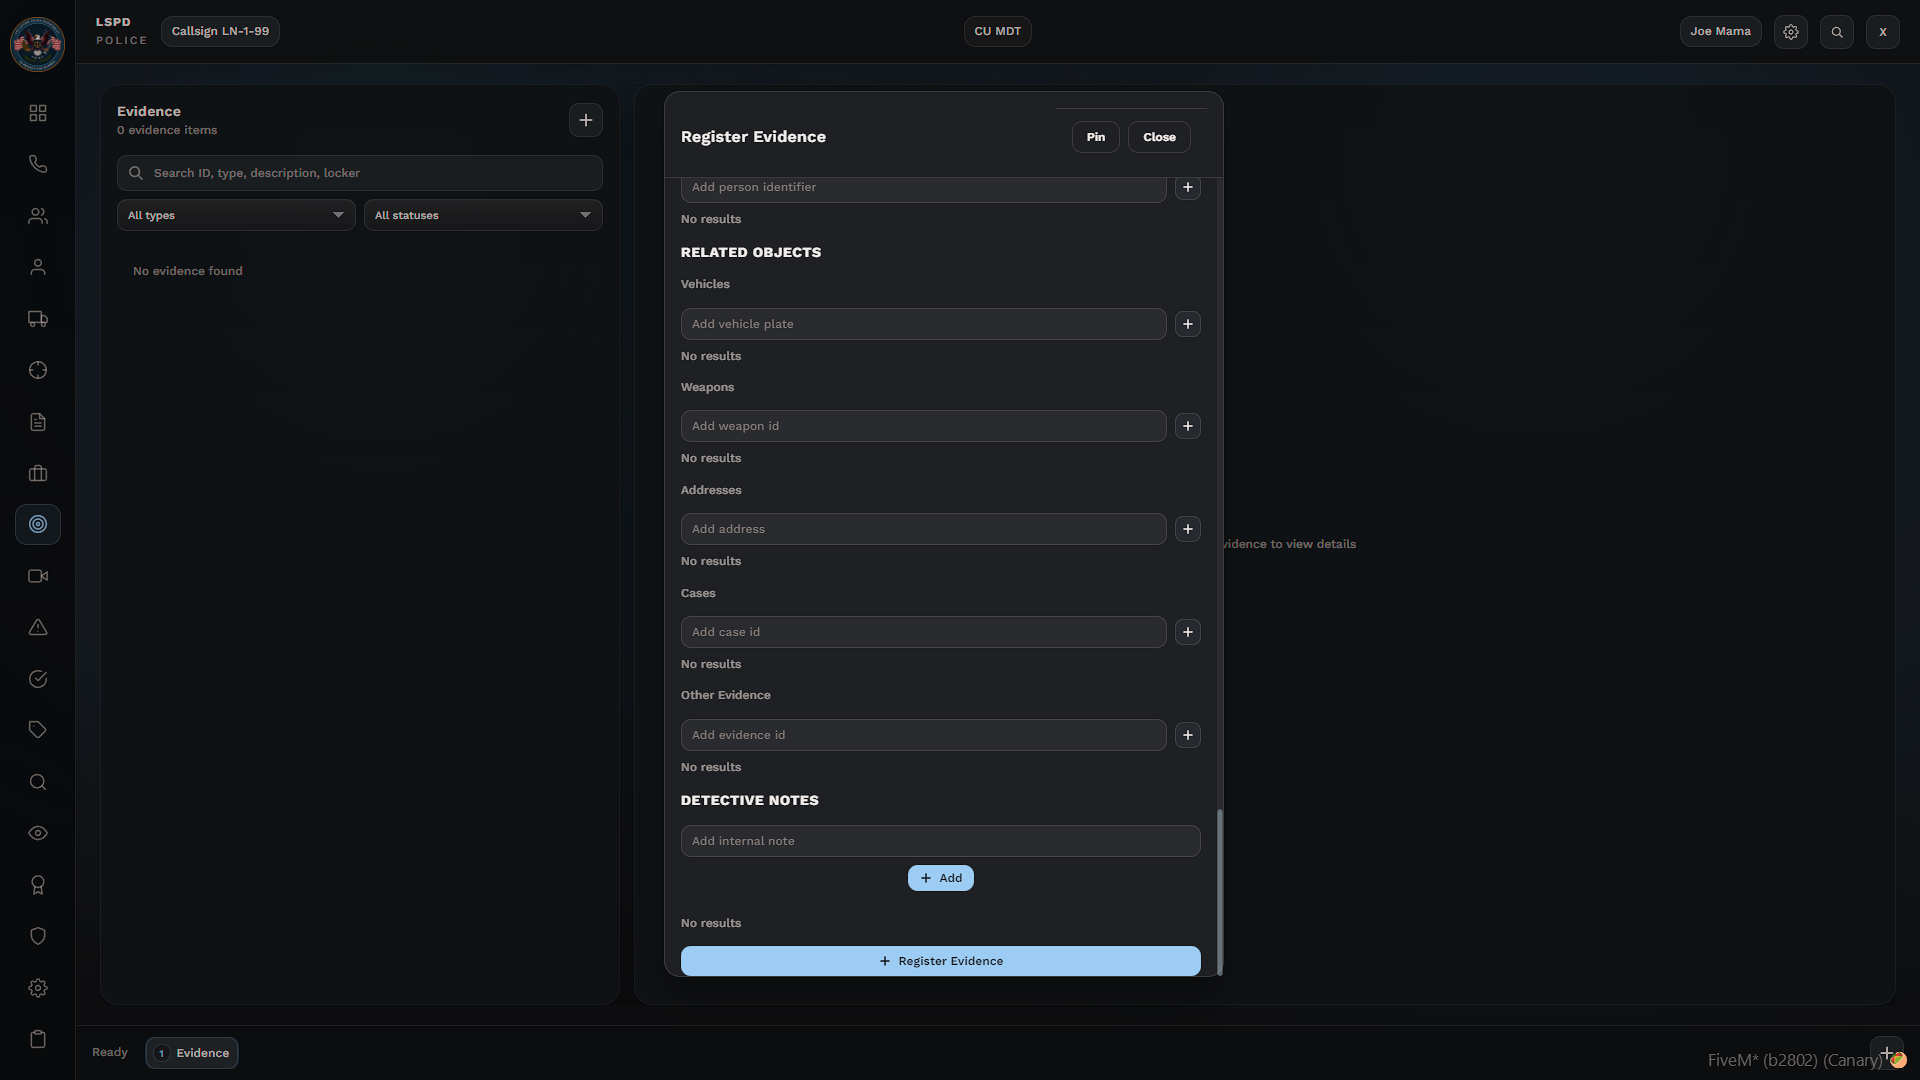Viewport: 1920px width, 1080px height.
Task: Click the Callsign LN-1-99 badge
Action: click(220, 31)
